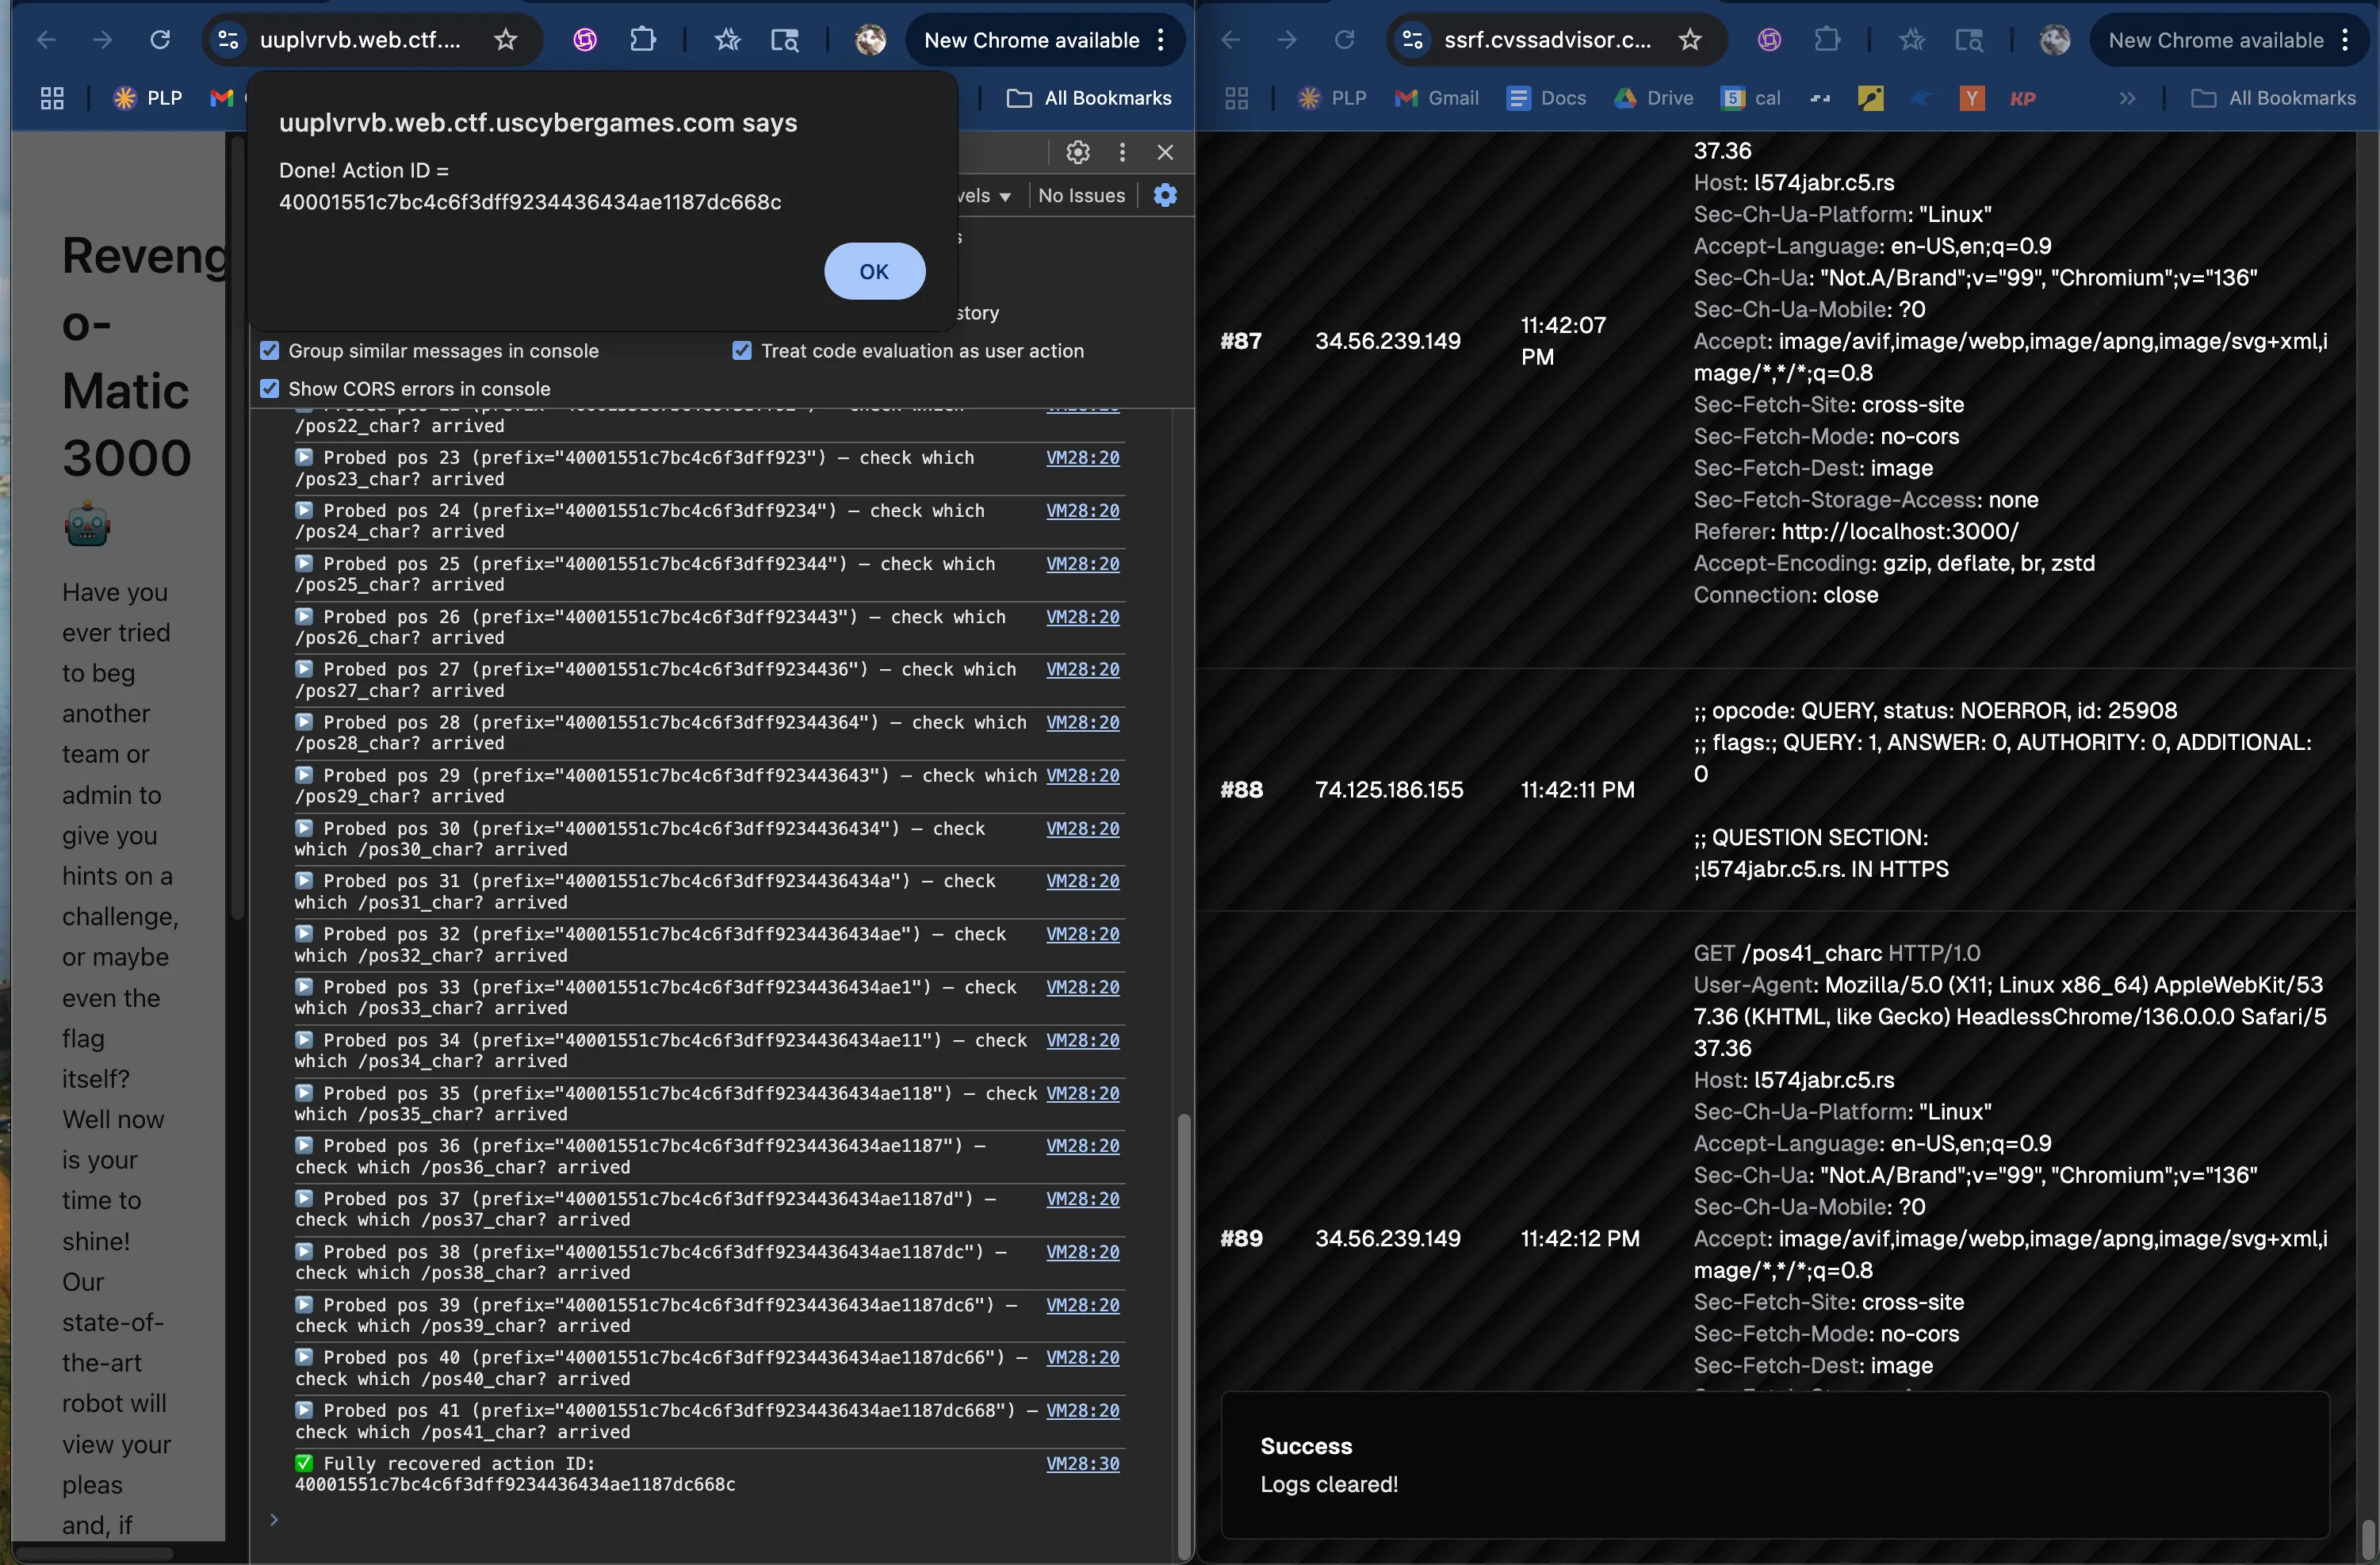Expand the Probed pos 41 console message
The width and height of the screenshot is (2380, 1565).
[304, 1410]
